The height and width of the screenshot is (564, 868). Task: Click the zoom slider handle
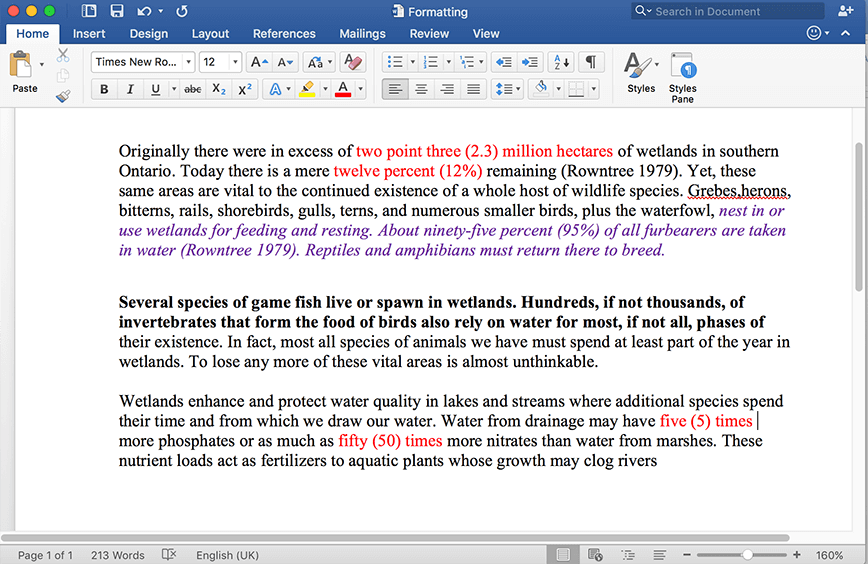point(747,555)
